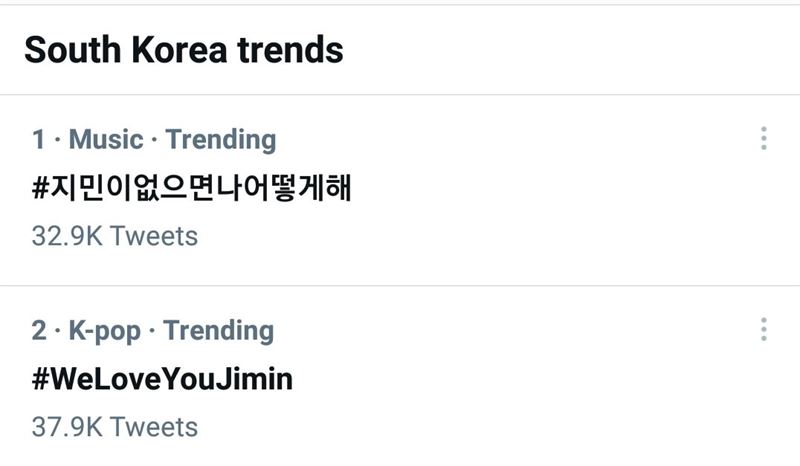The image size is (800, 466).
Task: Select the 37.9K Tweets count
Action: tap(114, 427)
